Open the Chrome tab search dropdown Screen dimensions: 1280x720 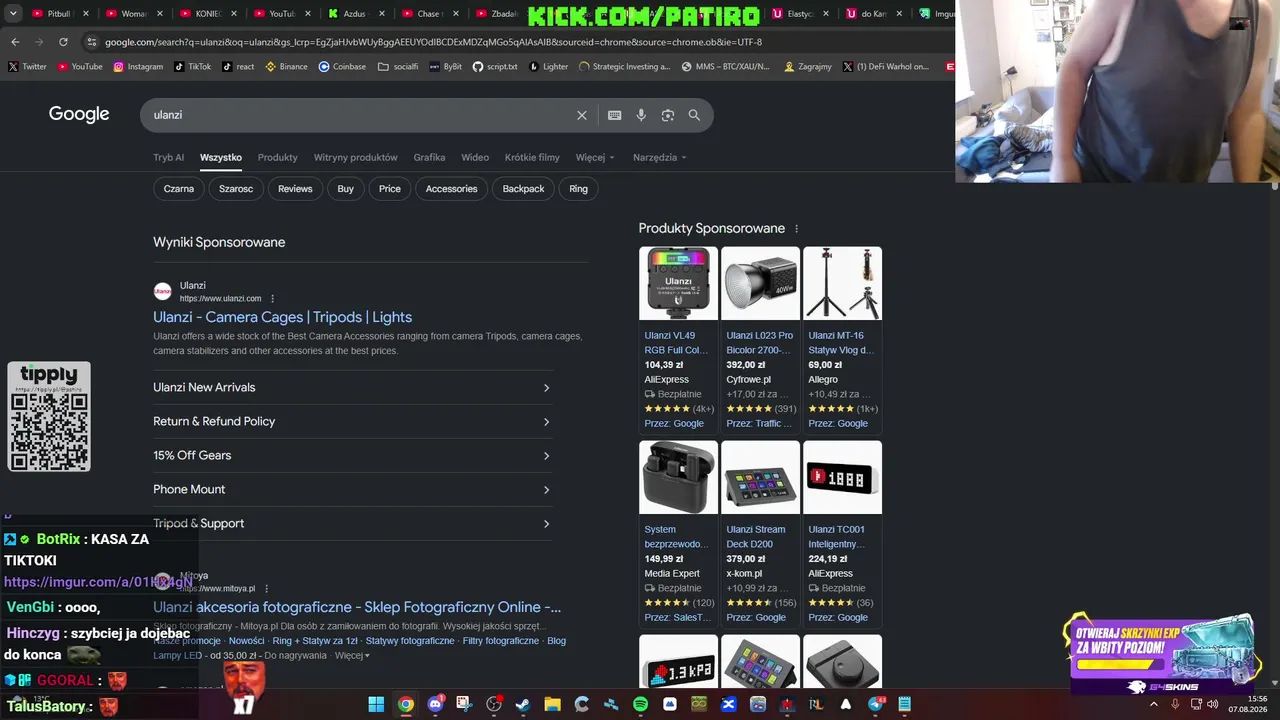click(x=13, y=14)
